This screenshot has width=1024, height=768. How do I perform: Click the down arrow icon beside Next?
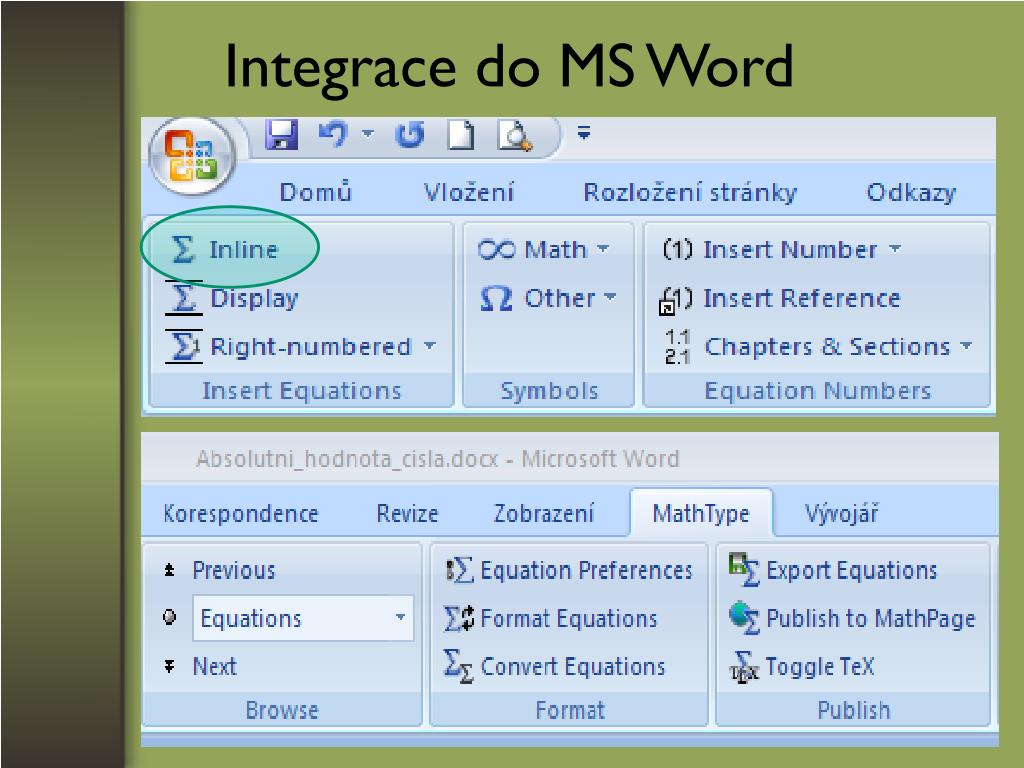(x=170, y=666)
